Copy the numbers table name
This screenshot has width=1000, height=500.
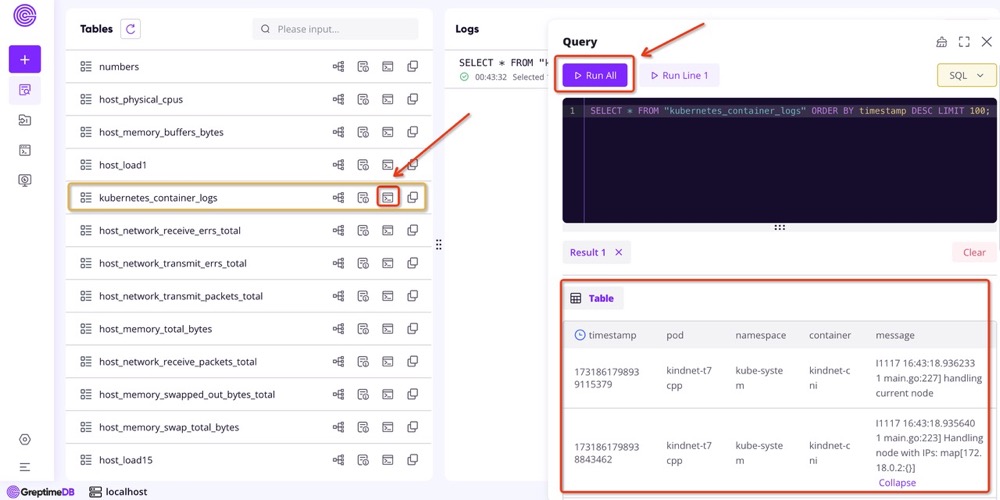coord(412,67)
